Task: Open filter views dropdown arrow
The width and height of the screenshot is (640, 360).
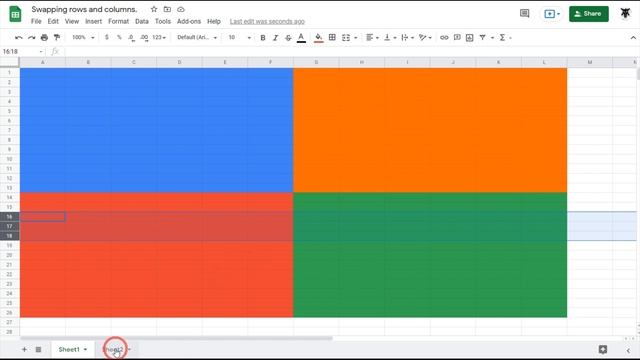Action: coord(492,38)
